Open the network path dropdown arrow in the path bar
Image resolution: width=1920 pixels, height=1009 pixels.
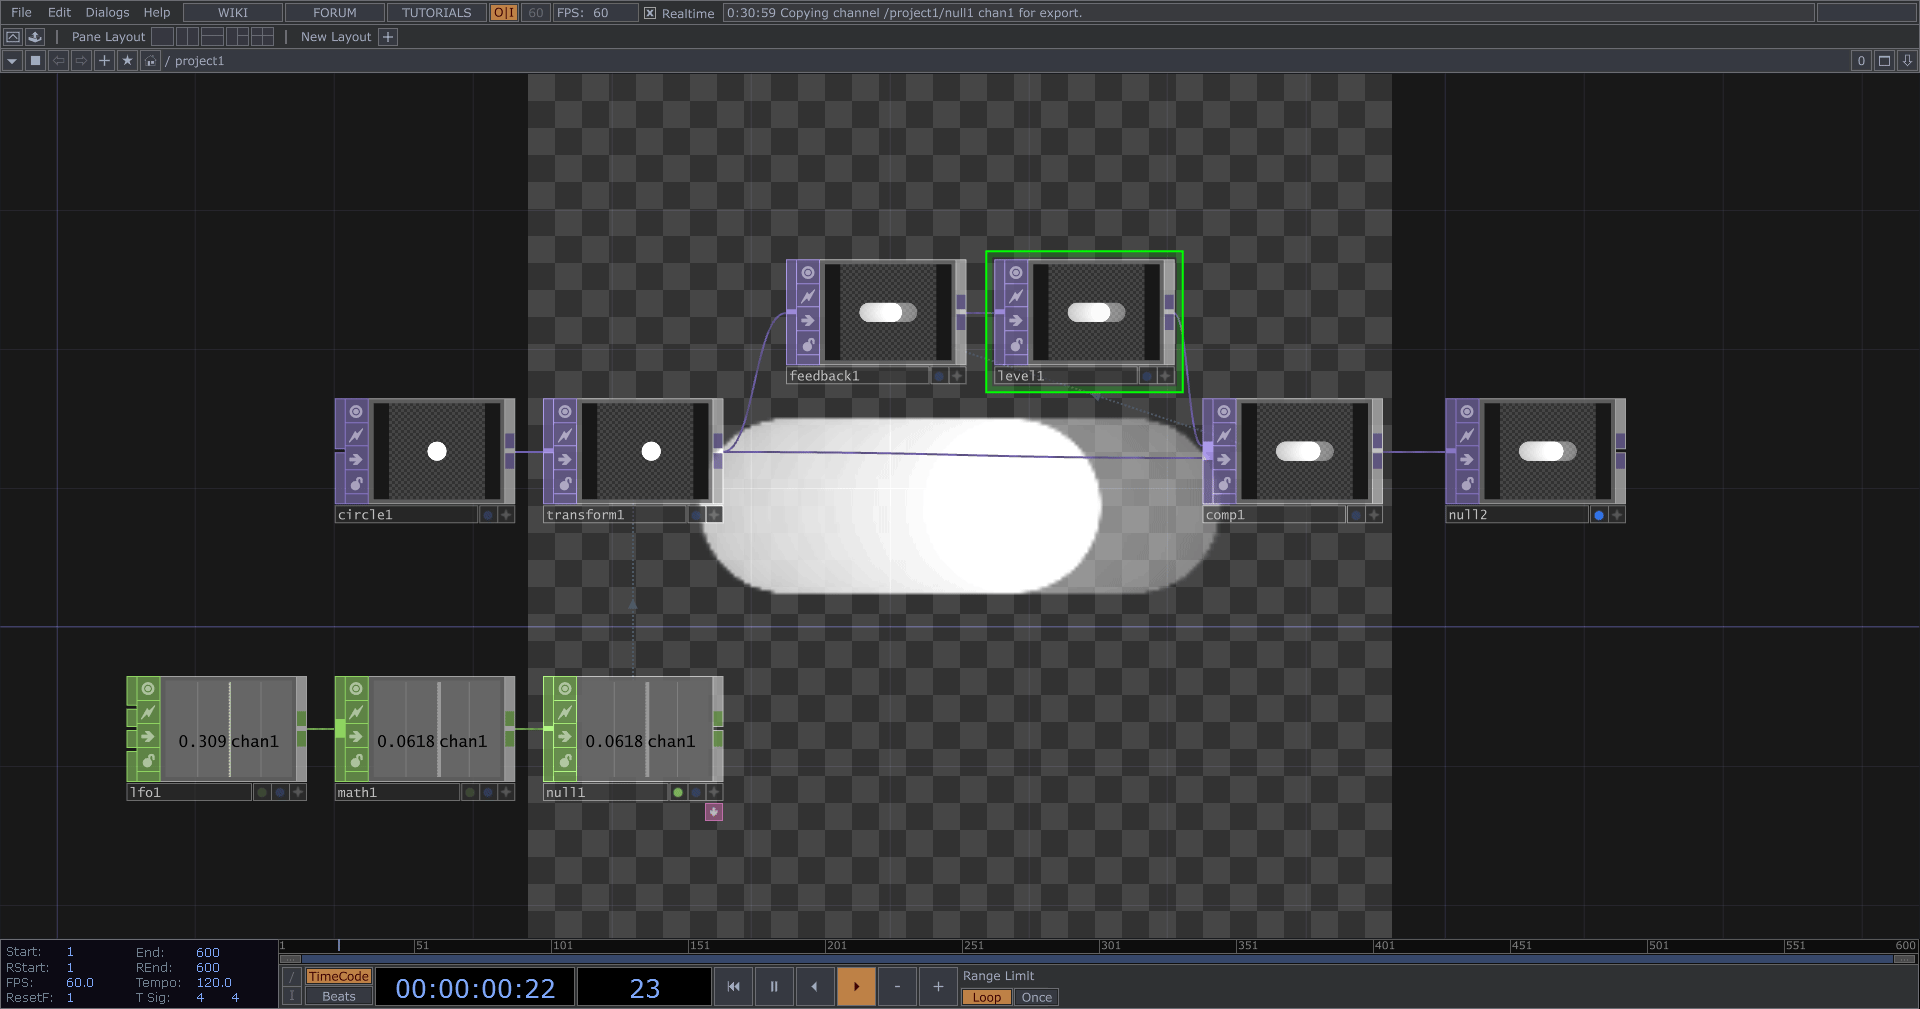(x=11, y=61)
